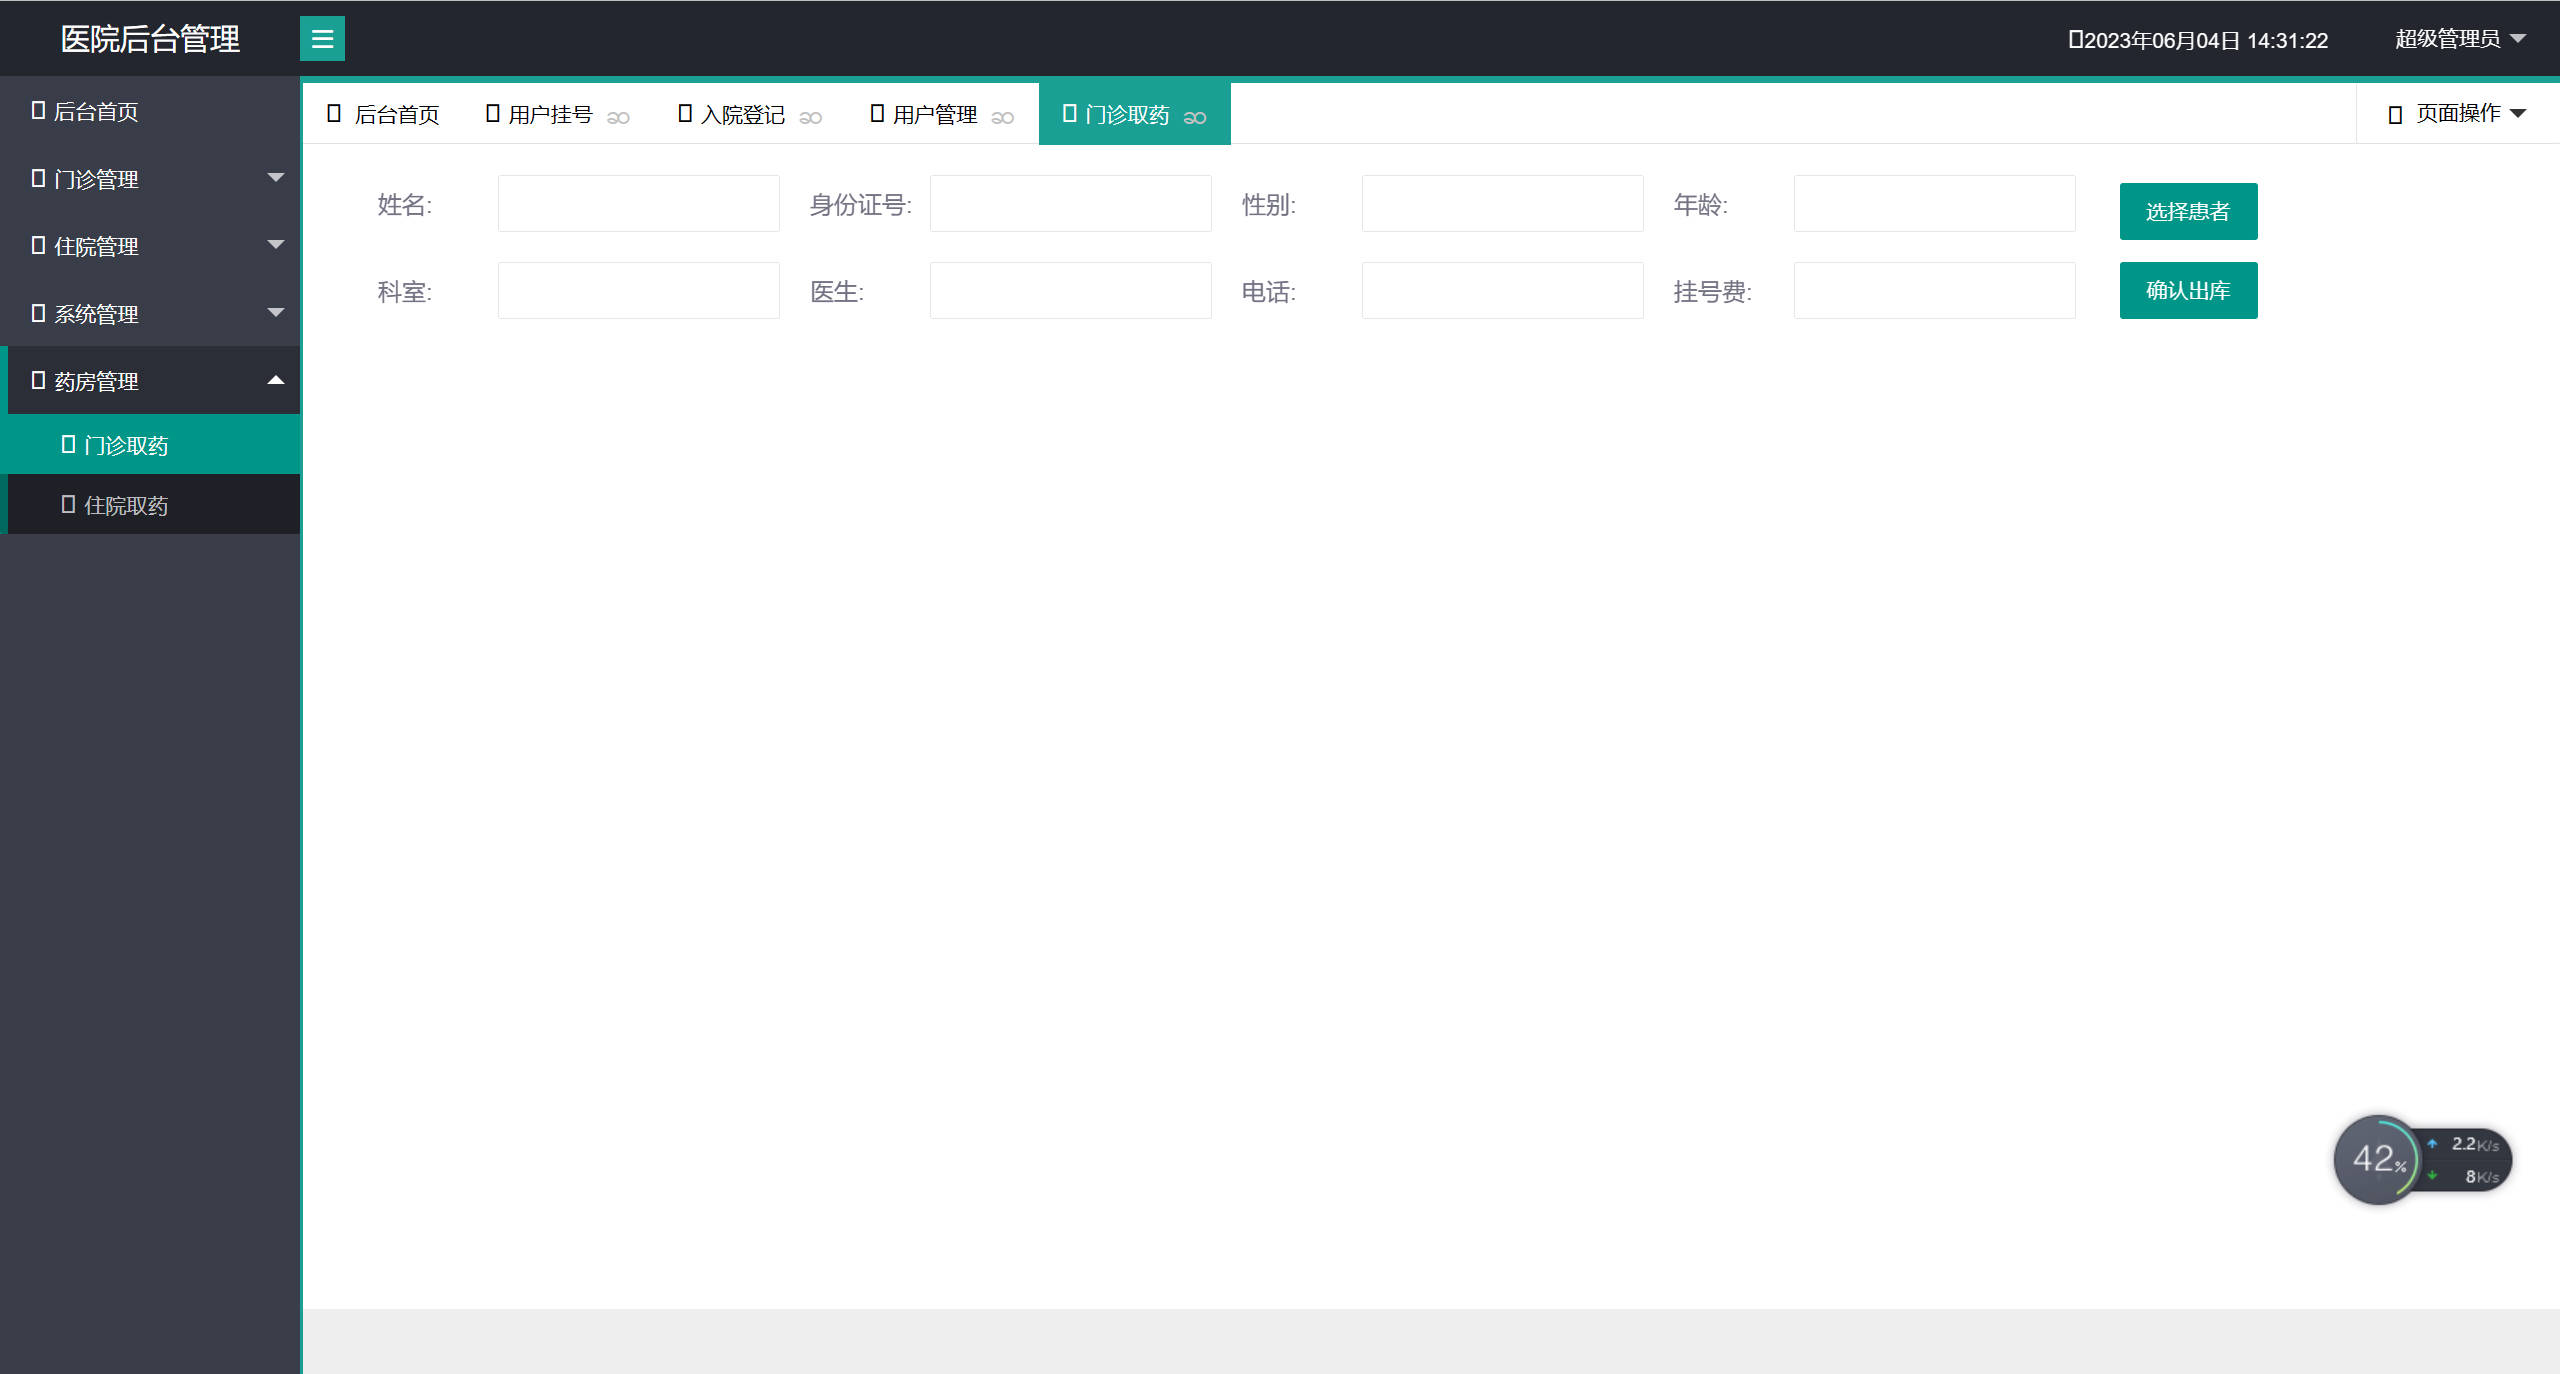2560x1374 pixels.
Task: Click the 系统管理 sidebar icon
Action: [37, 313]
